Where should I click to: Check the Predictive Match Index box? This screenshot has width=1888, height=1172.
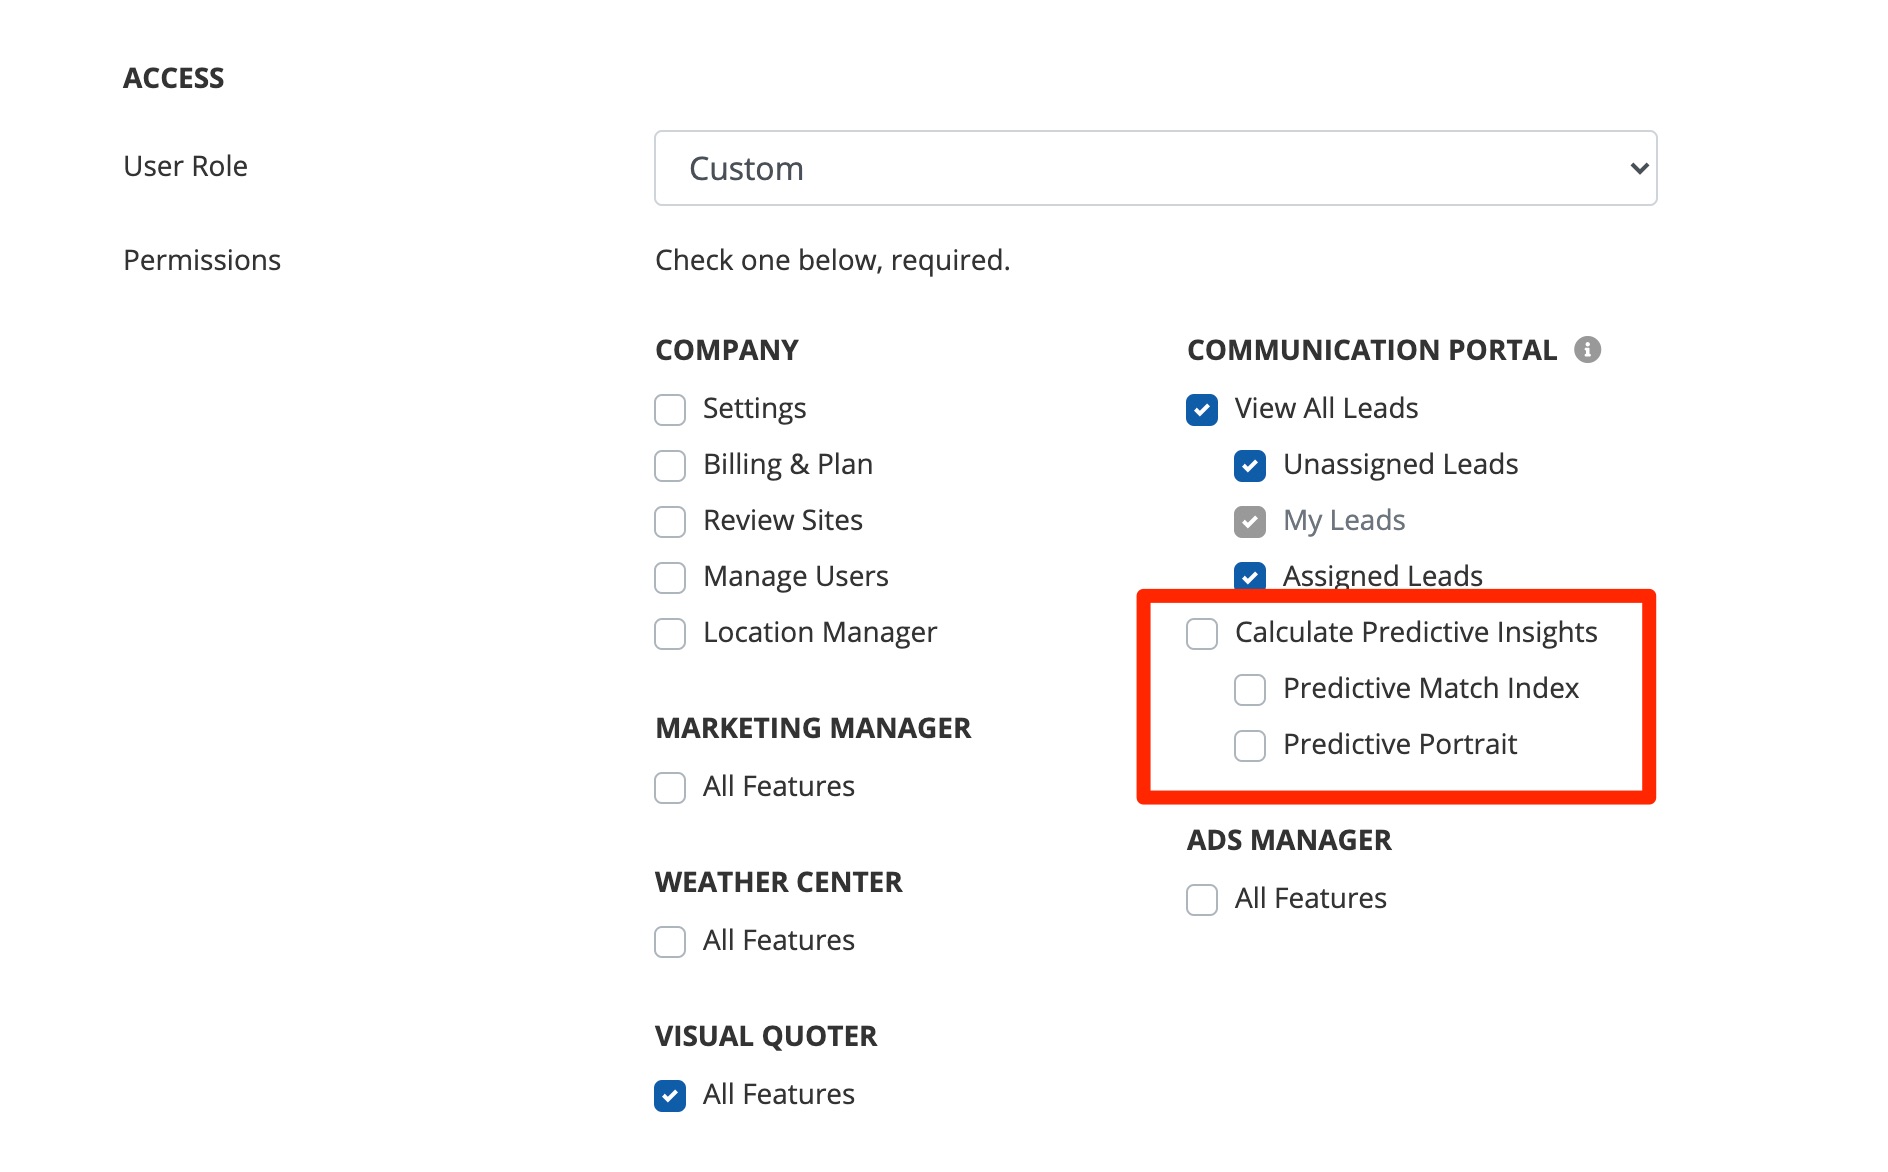(1250, 690)
